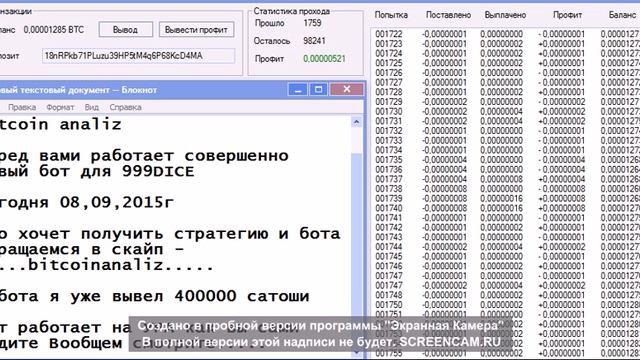Click the date '08,09,2015г' in Notepad
Image resolution: width=640 pixels, height=360 pixels.
(x=117, y=202)
